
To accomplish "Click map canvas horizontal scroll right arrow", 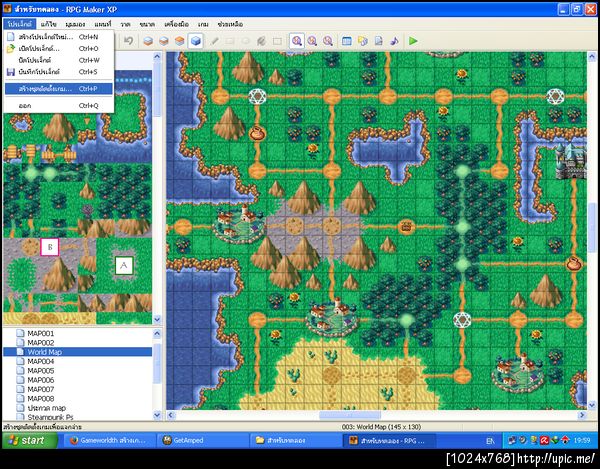I will (582, 415).
